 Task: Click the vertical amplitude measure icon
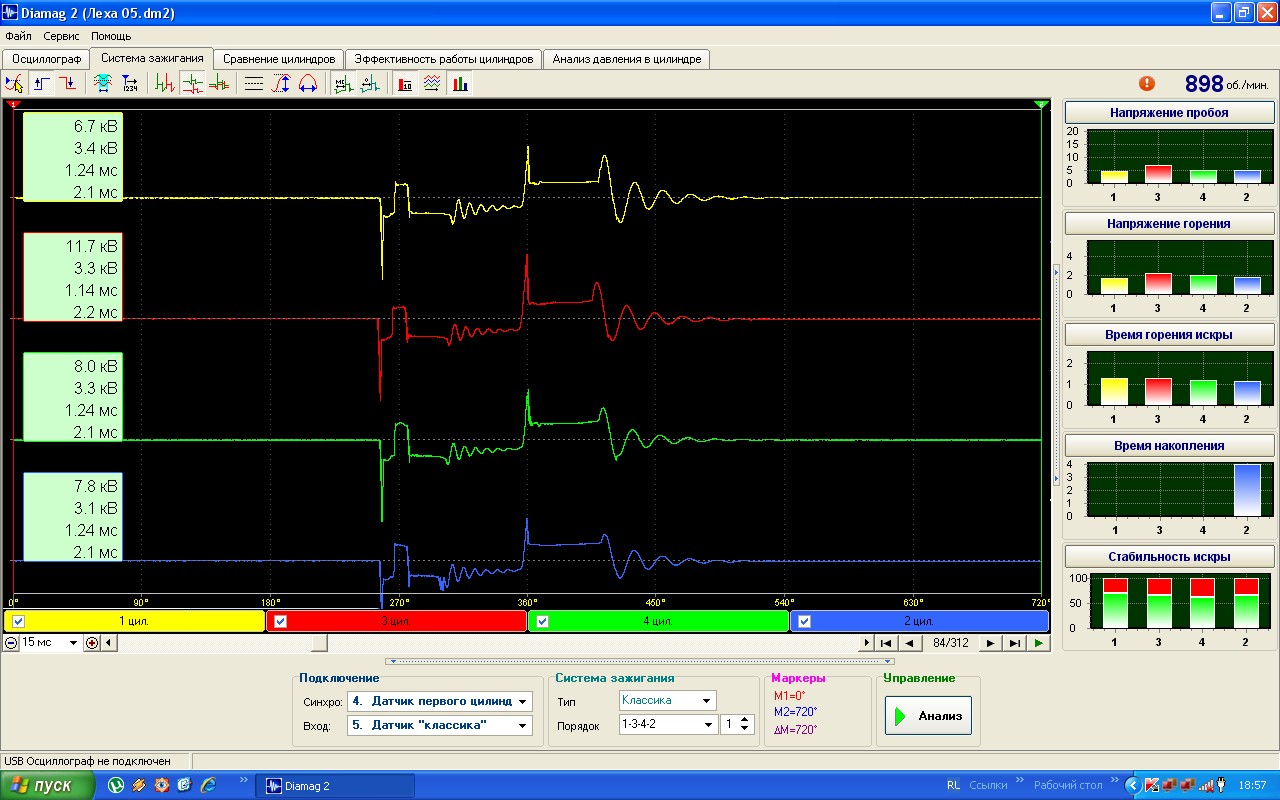click(281, 84)
